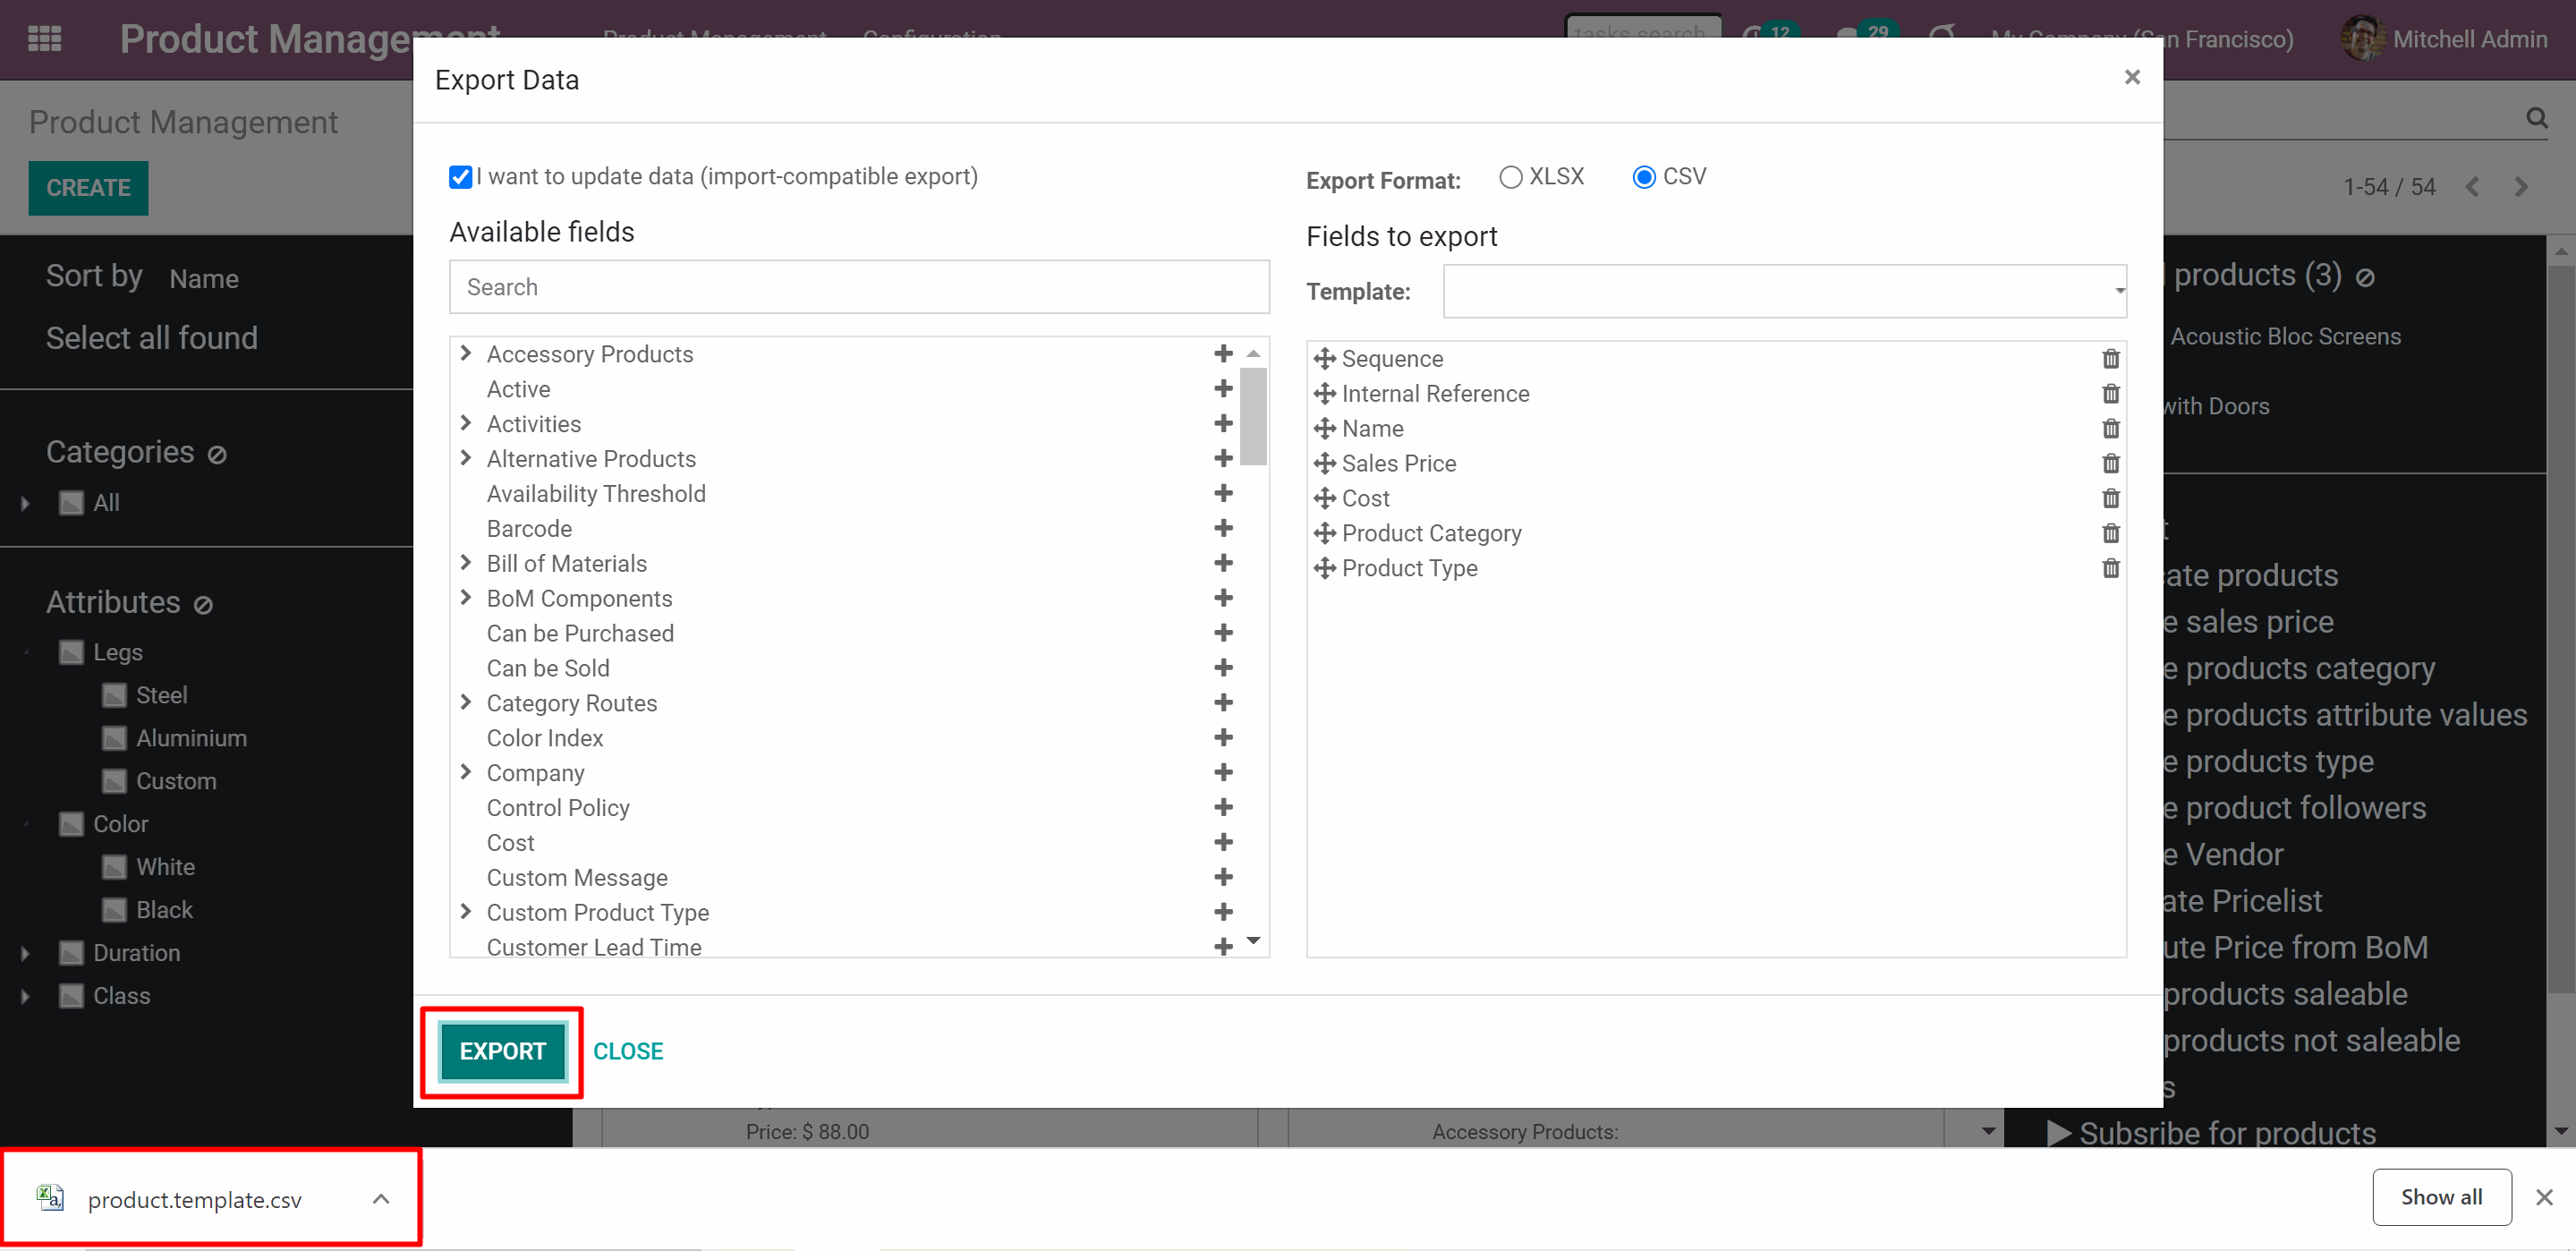
Task: Click Subsribe for products action
Action: pos(2210,1133)
